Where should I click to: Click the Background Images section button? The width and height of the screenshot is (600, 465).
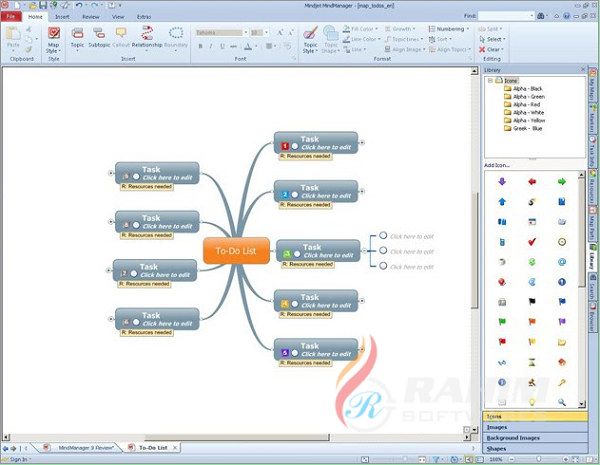click(516, 438)
